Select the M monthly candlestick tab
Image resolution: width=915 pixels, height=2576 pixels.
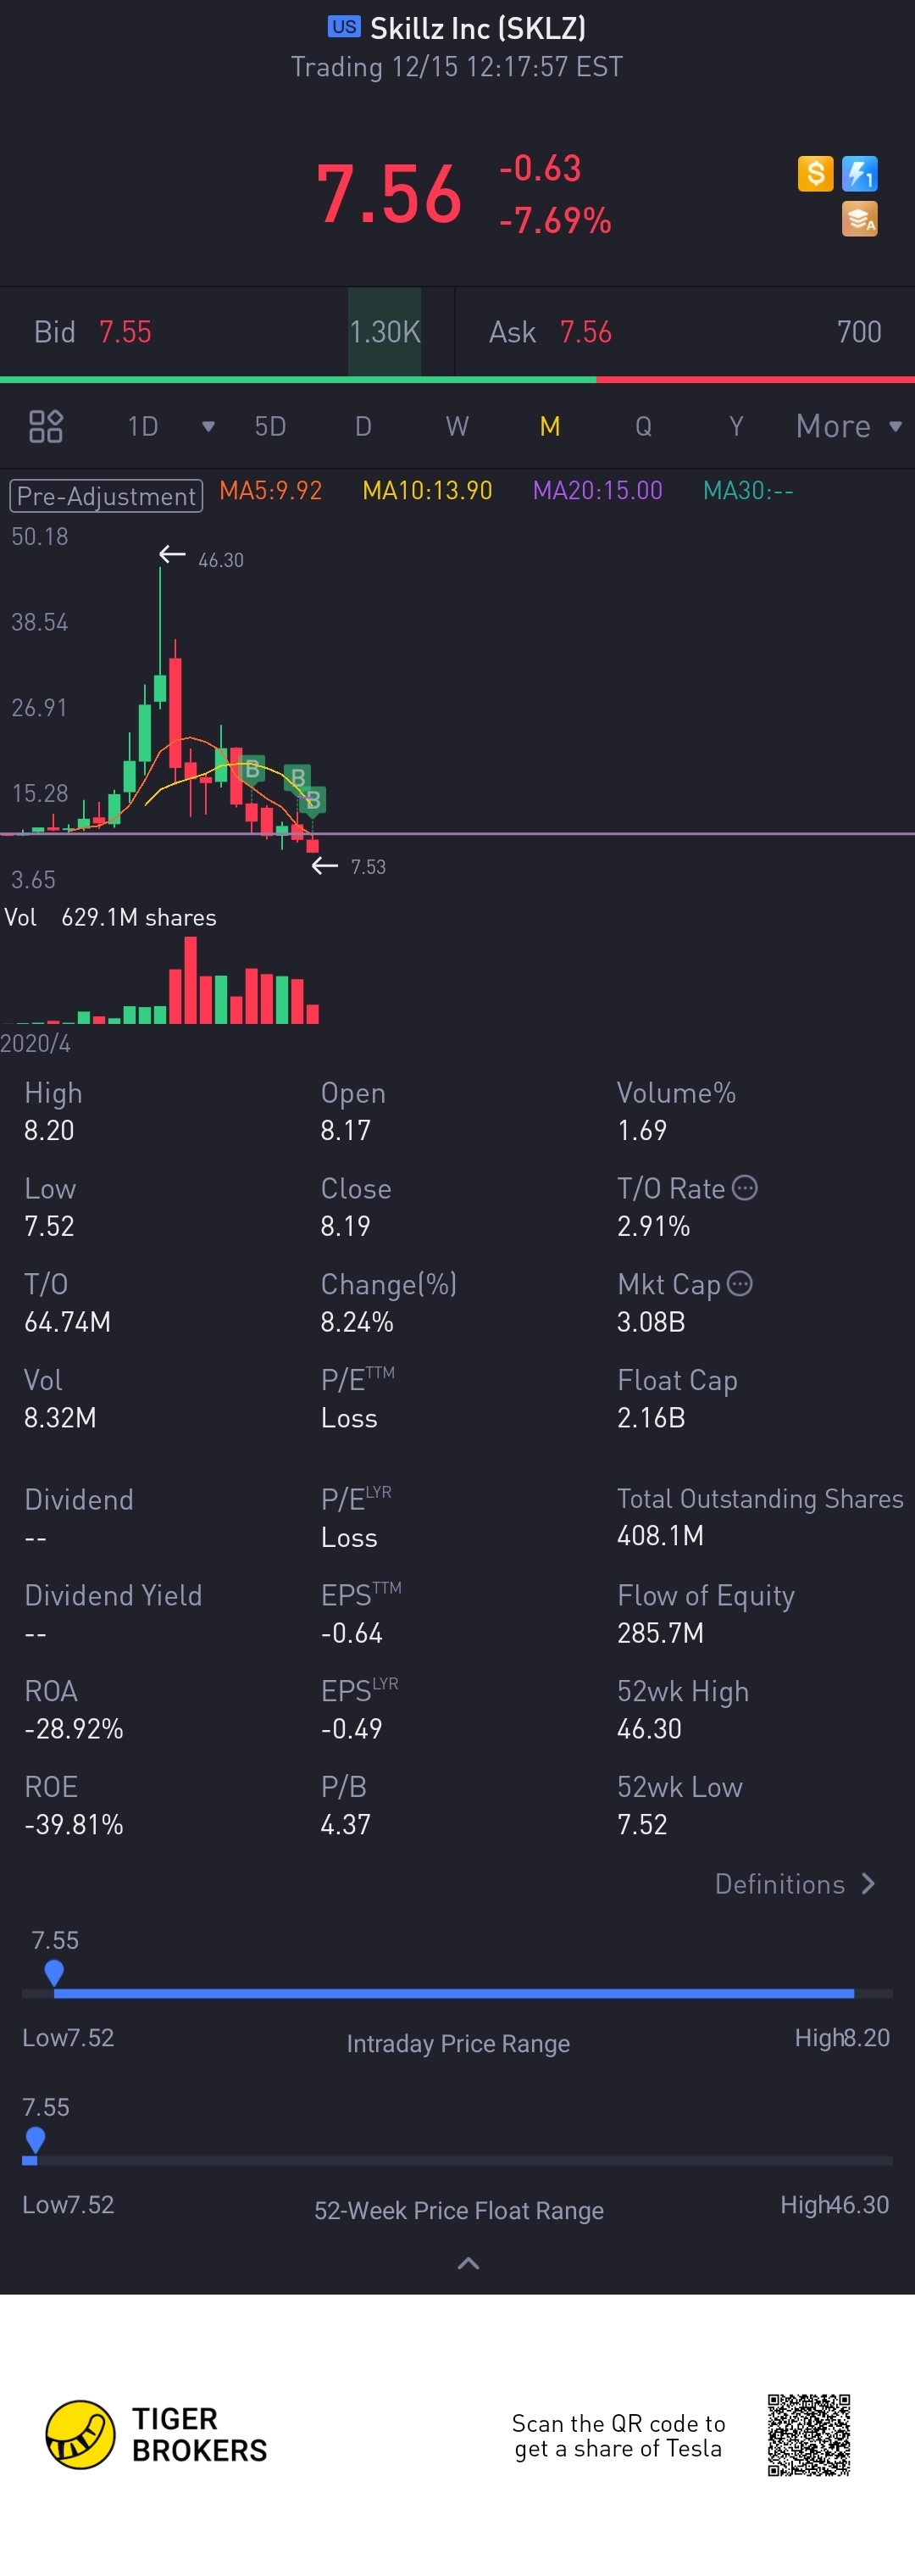click(x=550, y=426)
